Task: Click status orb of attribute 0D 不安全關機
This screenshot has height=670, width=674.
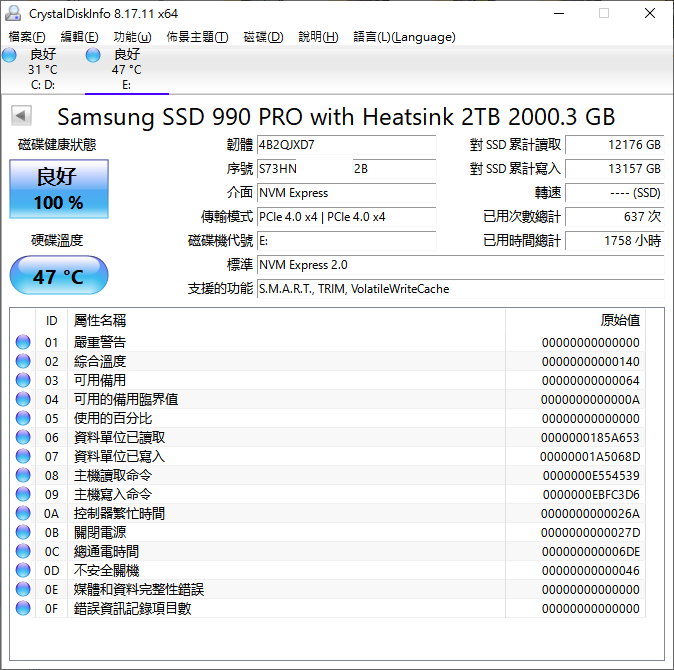Action: pyautogui.click(x=23, y=570)
